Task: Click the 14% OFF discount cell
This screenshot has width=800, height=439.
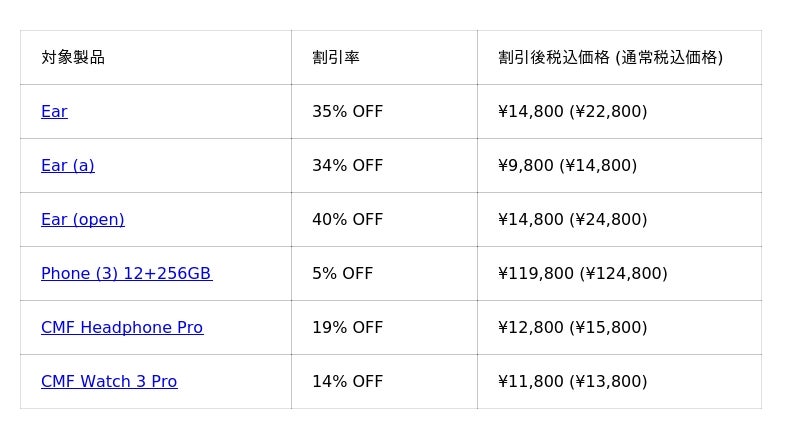Action: [347, 382]
